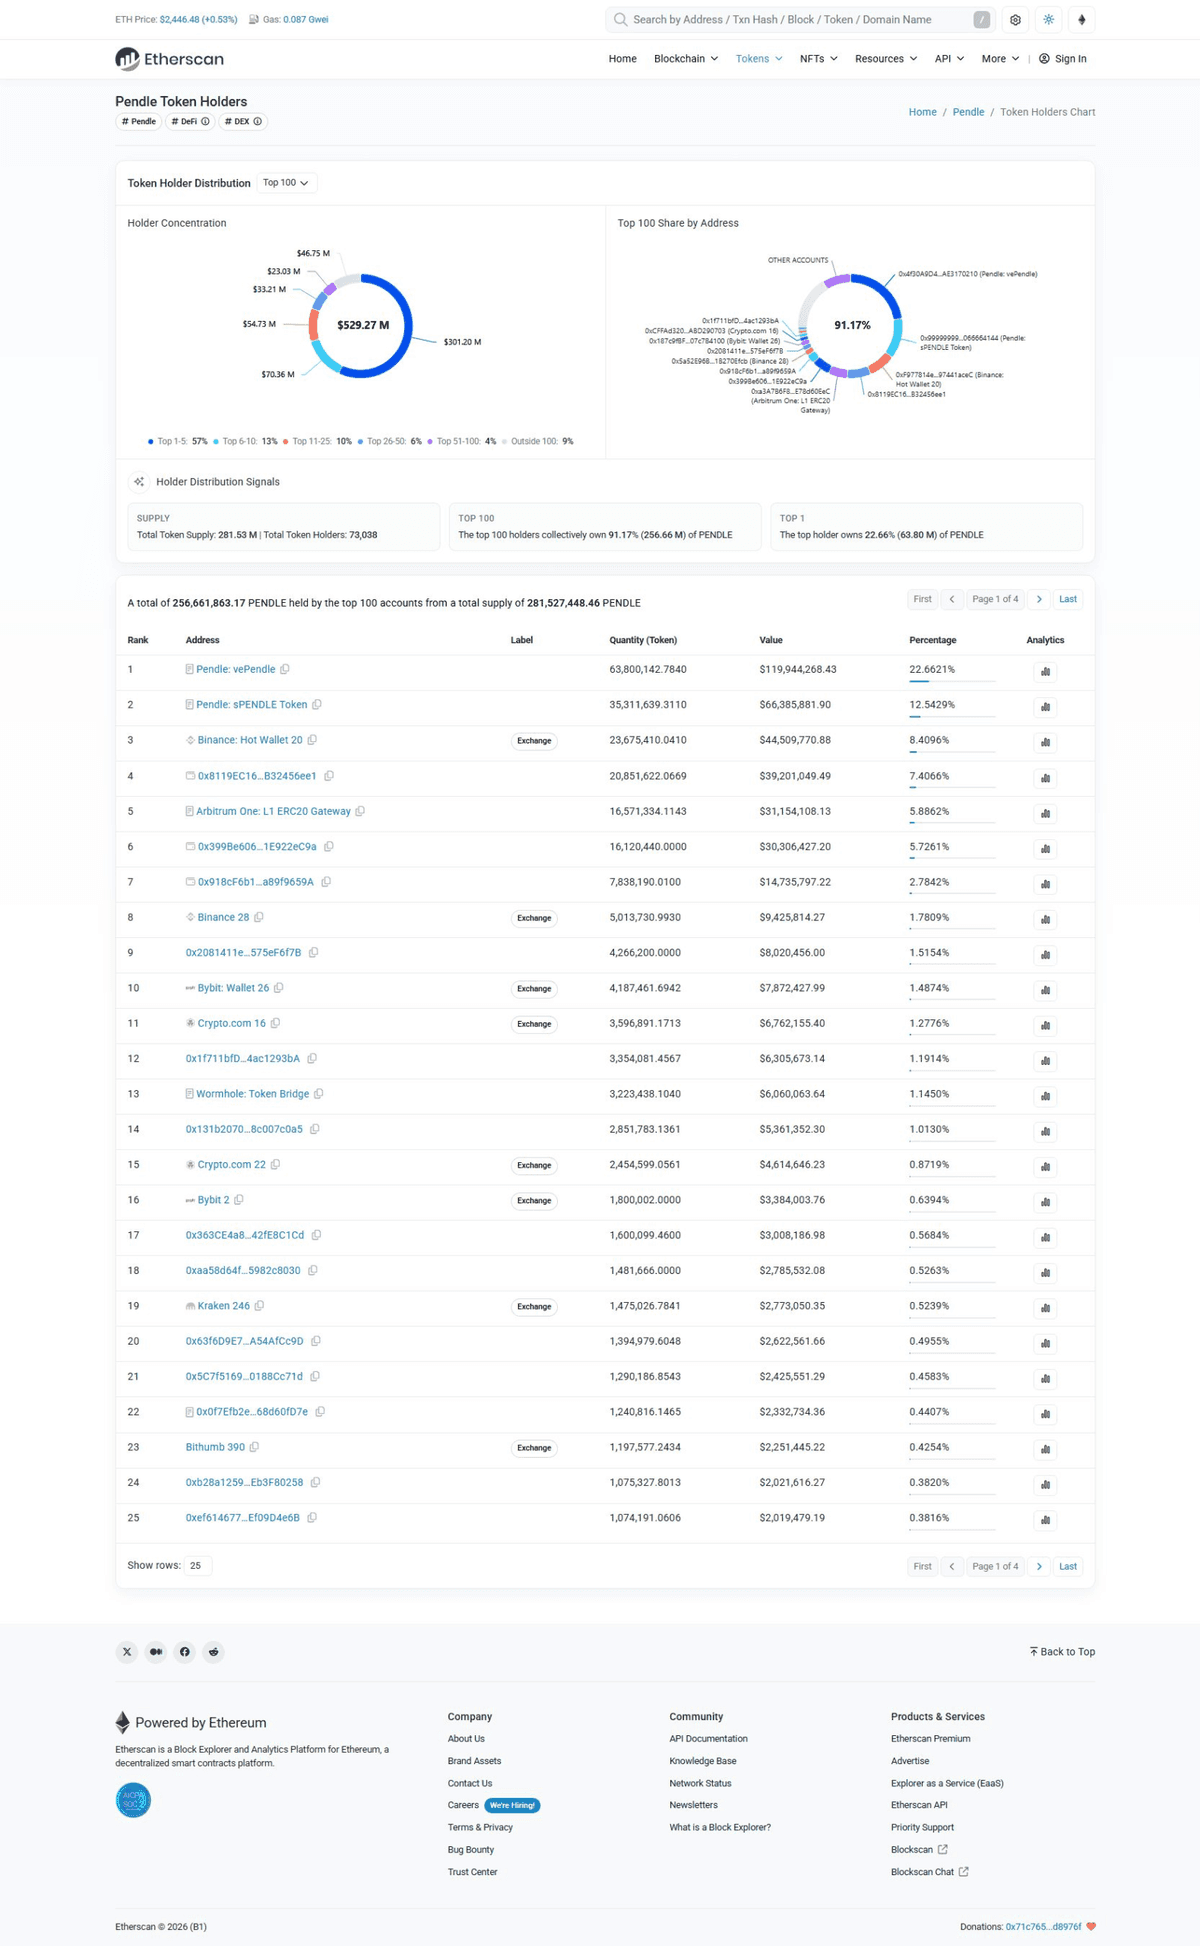1200x1946 pixels.
Task: Click the 0.087 Gwei gas price link
Action: point(305,20)
